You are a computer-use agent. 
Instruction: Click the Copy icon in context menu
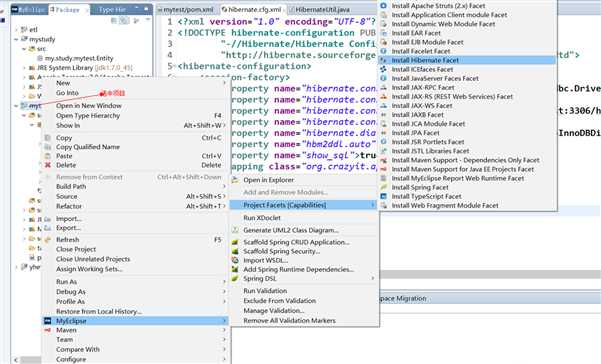click(x=48, y=138)
